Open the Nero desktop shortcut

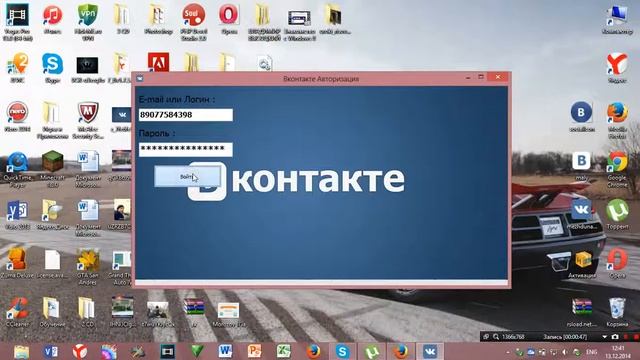pyautogui.click(x=17, y=117)
